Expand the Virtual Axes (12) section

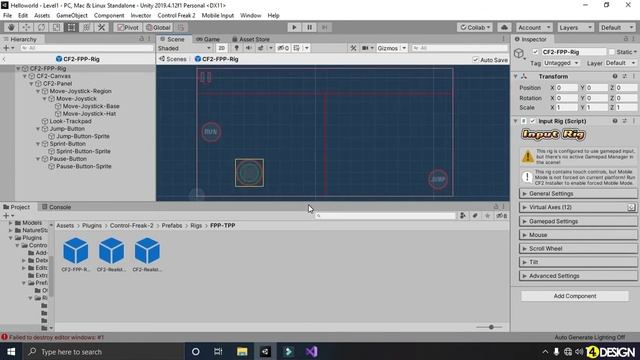578,207
